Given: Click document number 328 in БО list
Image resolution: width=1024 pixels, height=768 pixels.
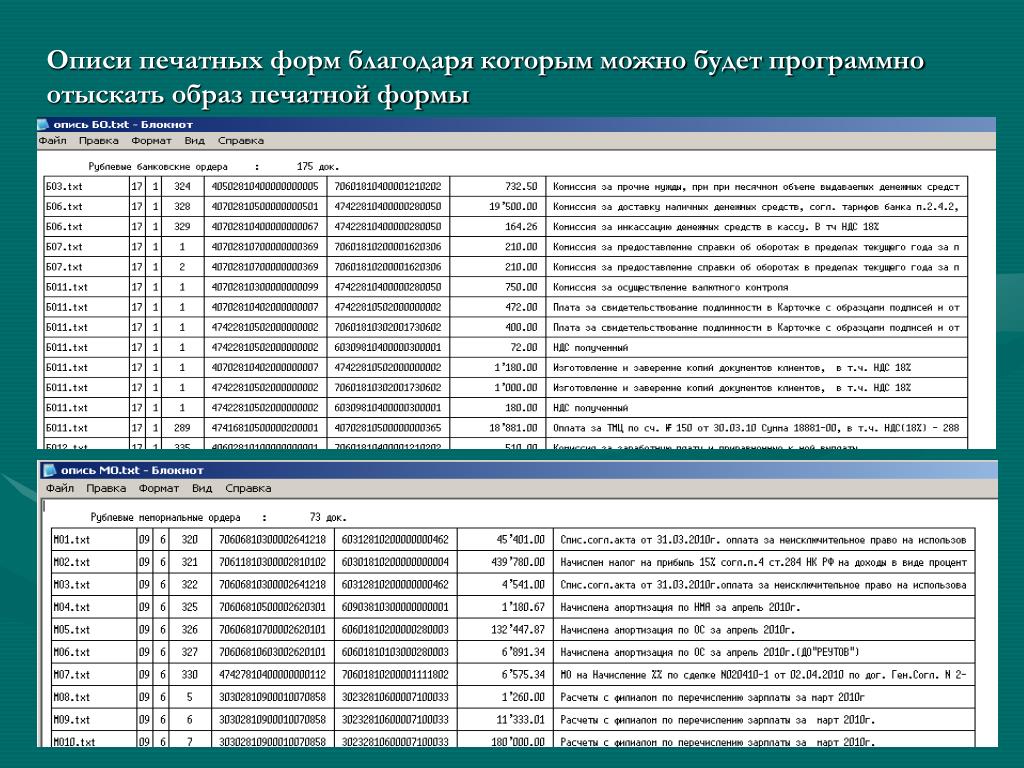Looking at the screenshot, I should click(182, 206).
